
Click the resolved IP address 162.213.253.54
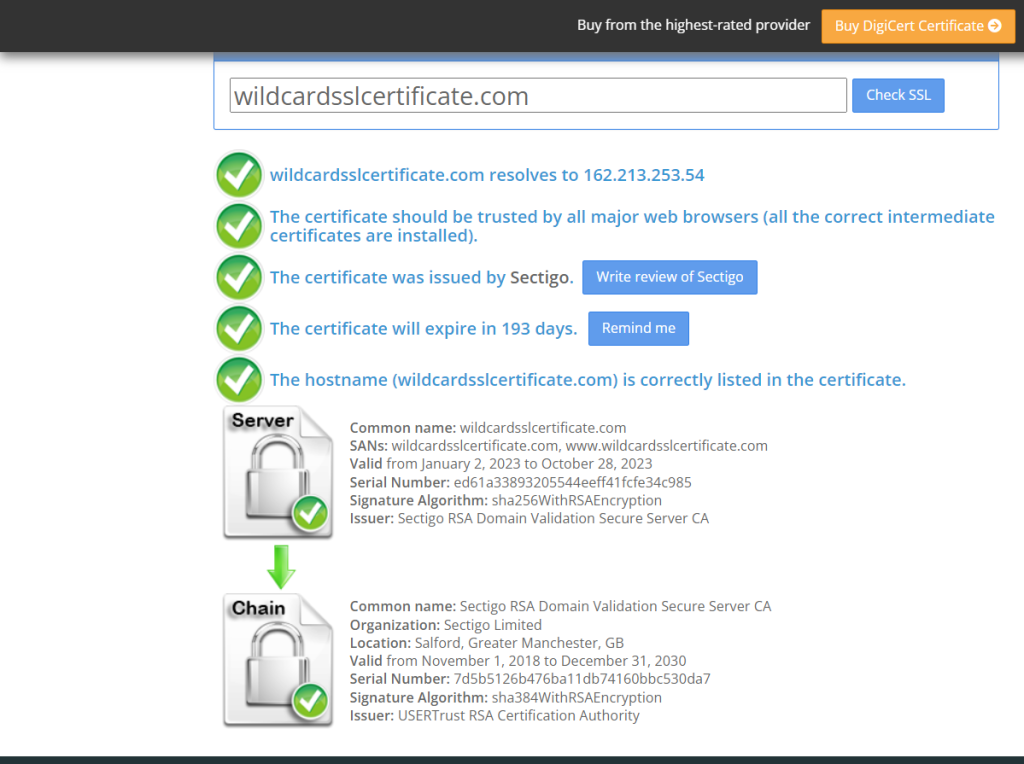[x=646, y=174]
